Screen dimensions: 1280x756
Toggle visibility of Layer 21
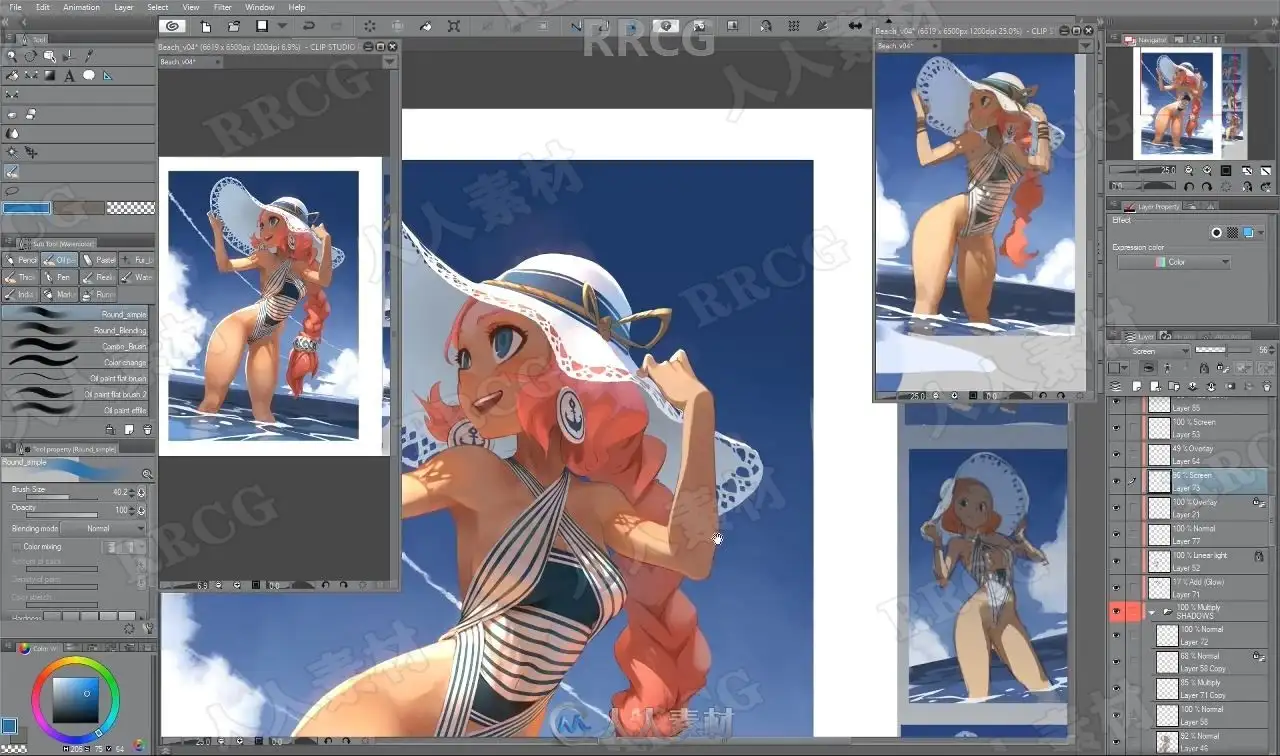tap(1117, 508)
